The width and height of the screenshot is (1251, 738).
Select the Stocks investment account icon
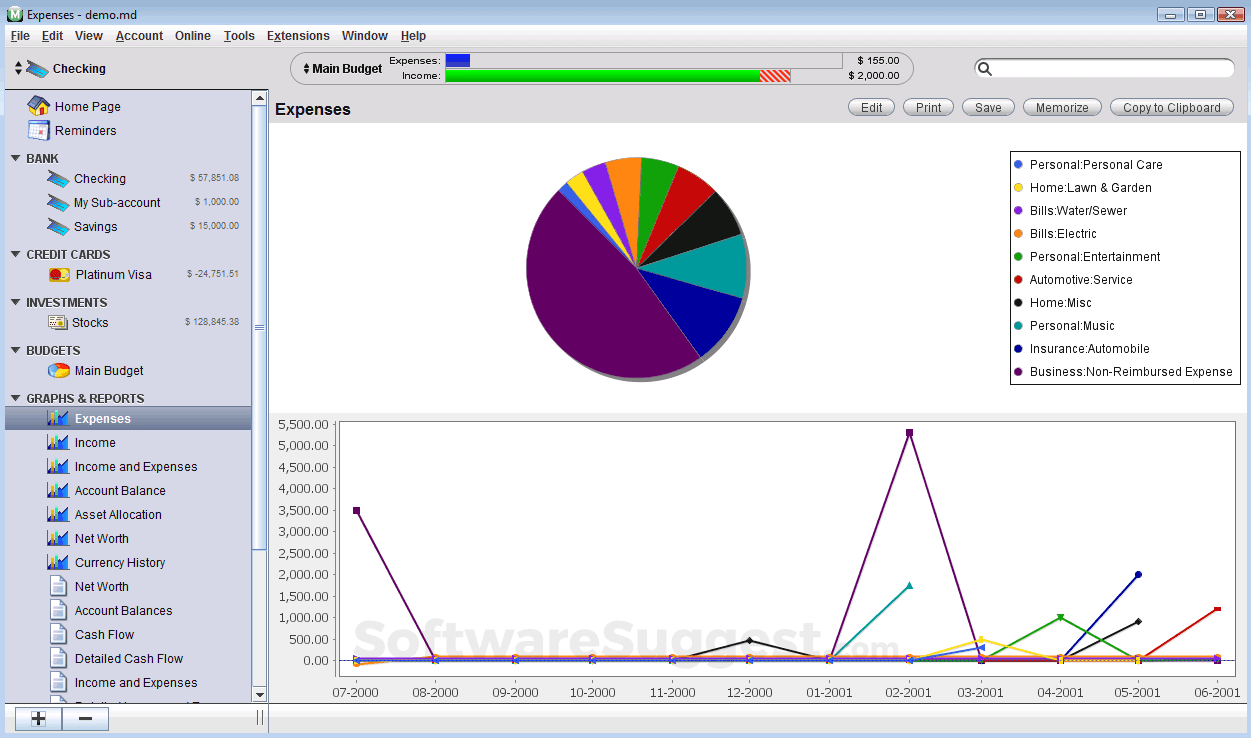coord(58,322)
